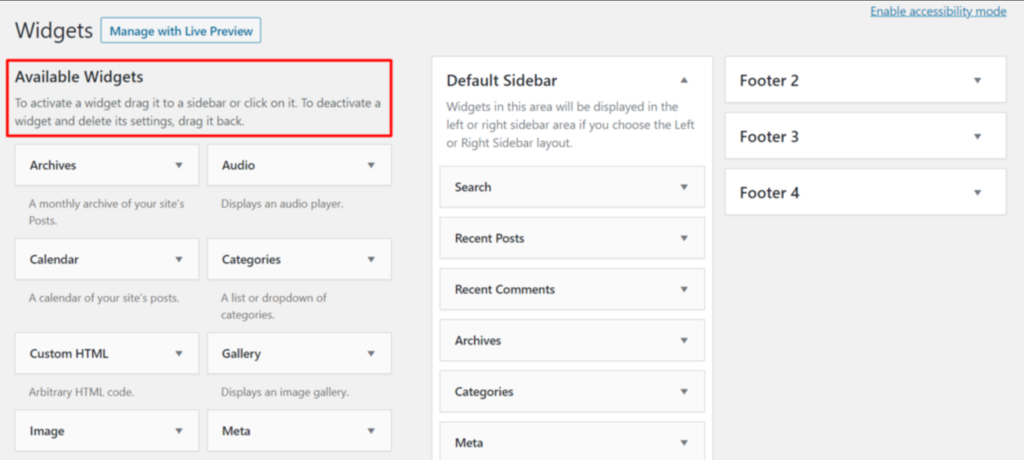Click the Default Sidebar heading
This screenshot has width=1024, height=460.
pyautogui.click(x=501, y=80)
